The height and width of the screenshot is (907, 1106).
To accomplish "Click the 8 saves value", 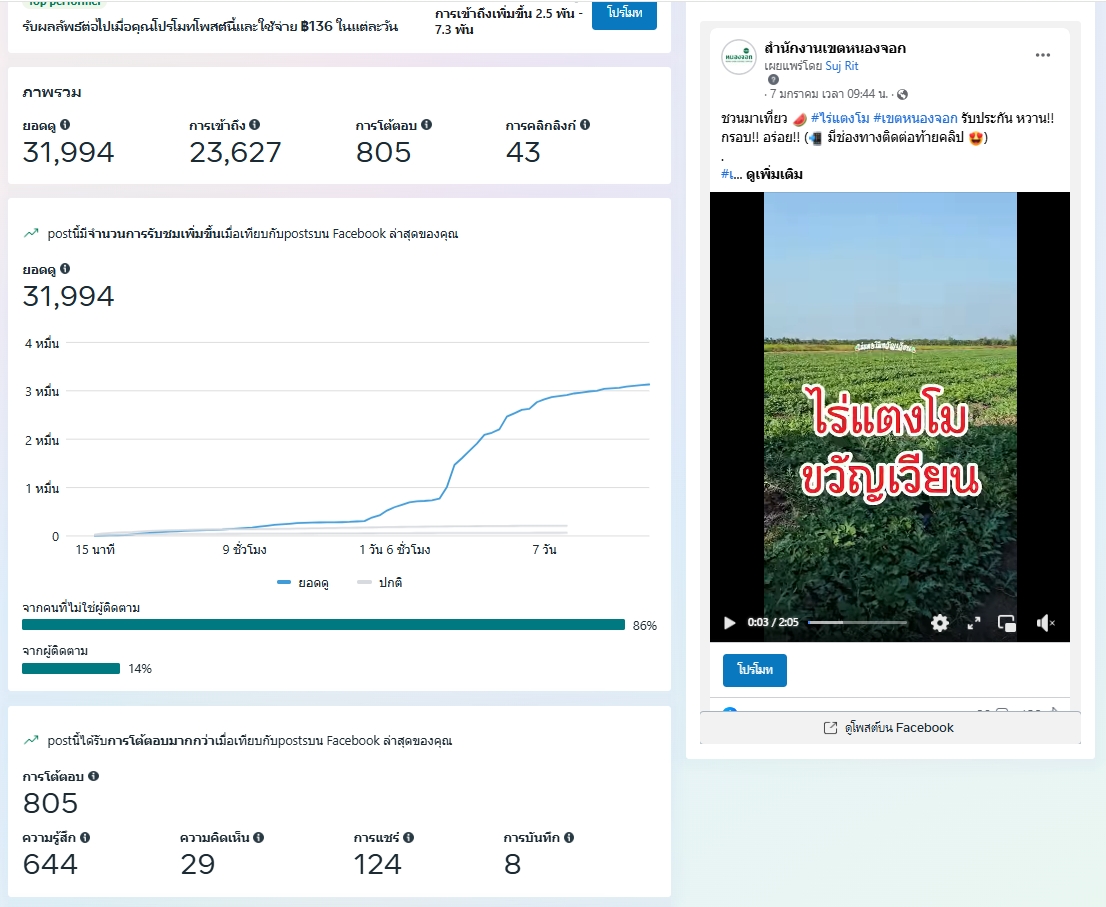I will [x=513, y=864].
